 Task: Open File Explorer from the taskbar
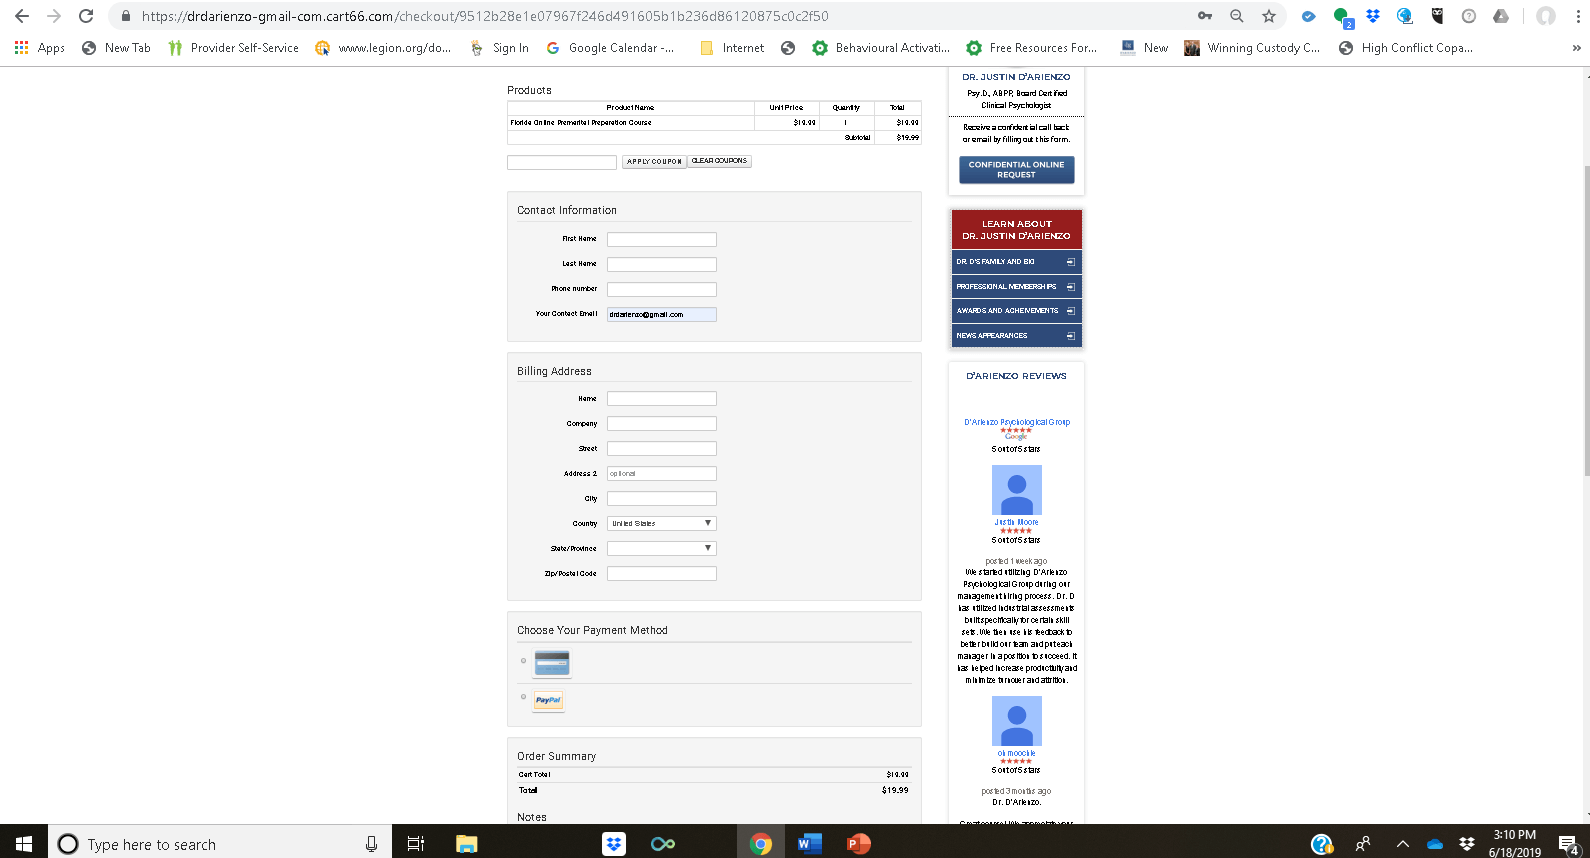[466, 844]
